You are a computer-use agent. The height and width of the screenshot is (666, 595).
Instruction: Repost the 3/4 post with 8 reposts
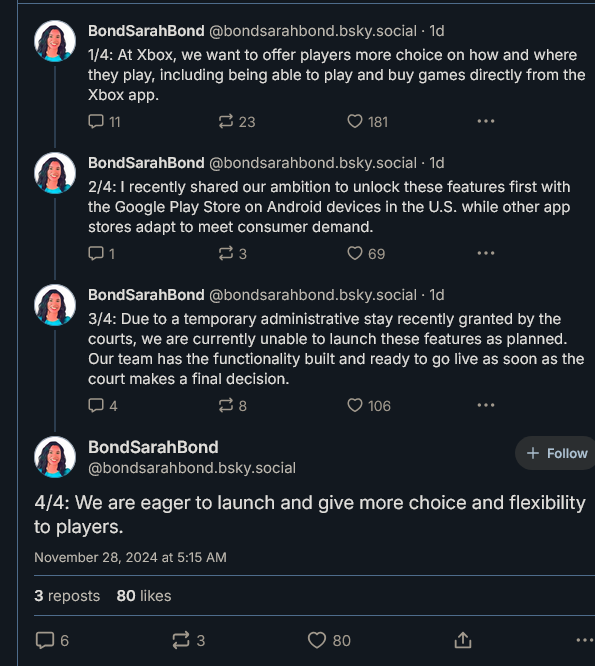[x=232, y=406]
